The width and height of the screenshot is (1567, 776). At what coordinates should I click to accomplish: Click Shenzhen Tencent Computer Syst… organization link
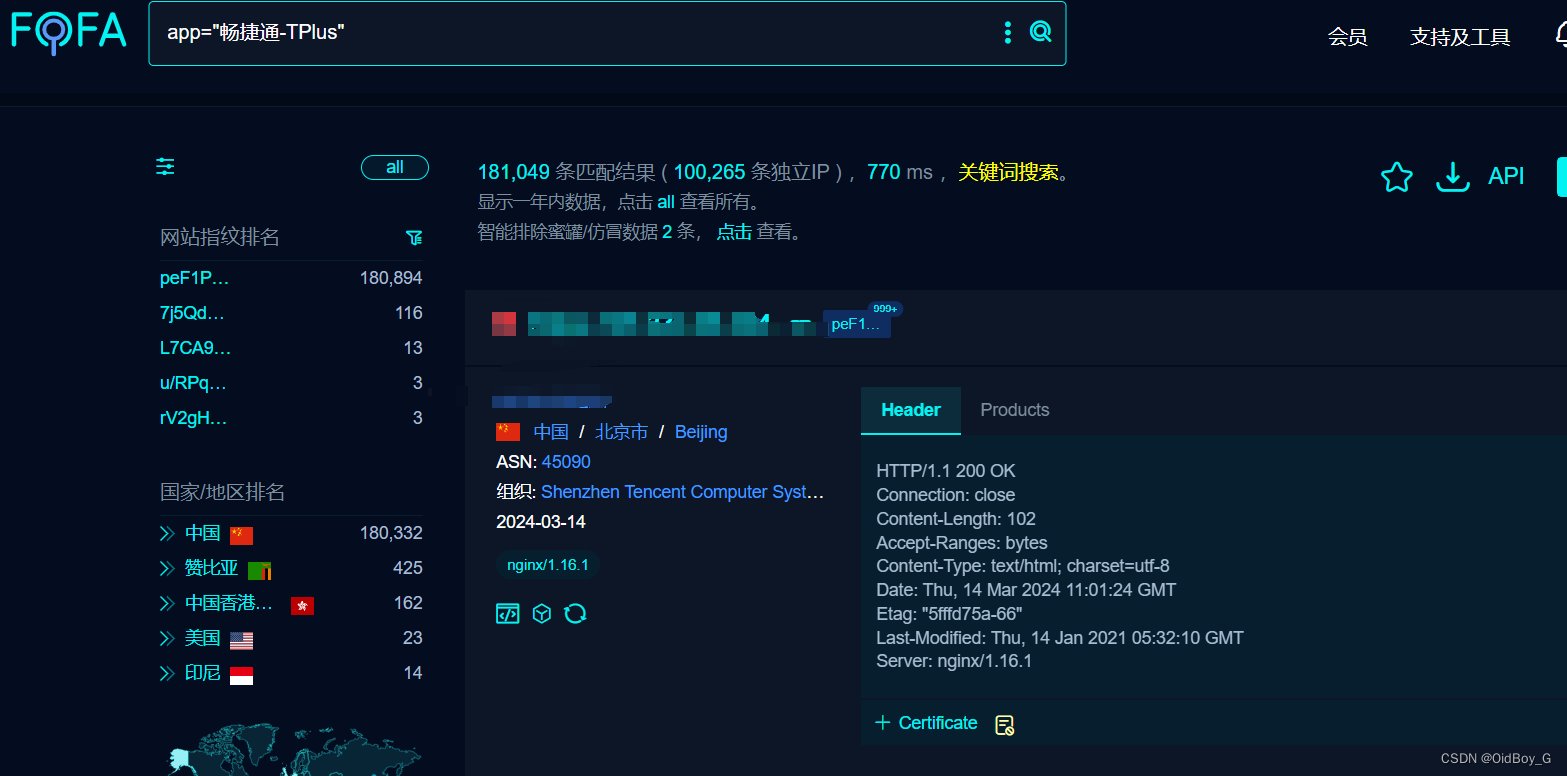coord(683,492)
